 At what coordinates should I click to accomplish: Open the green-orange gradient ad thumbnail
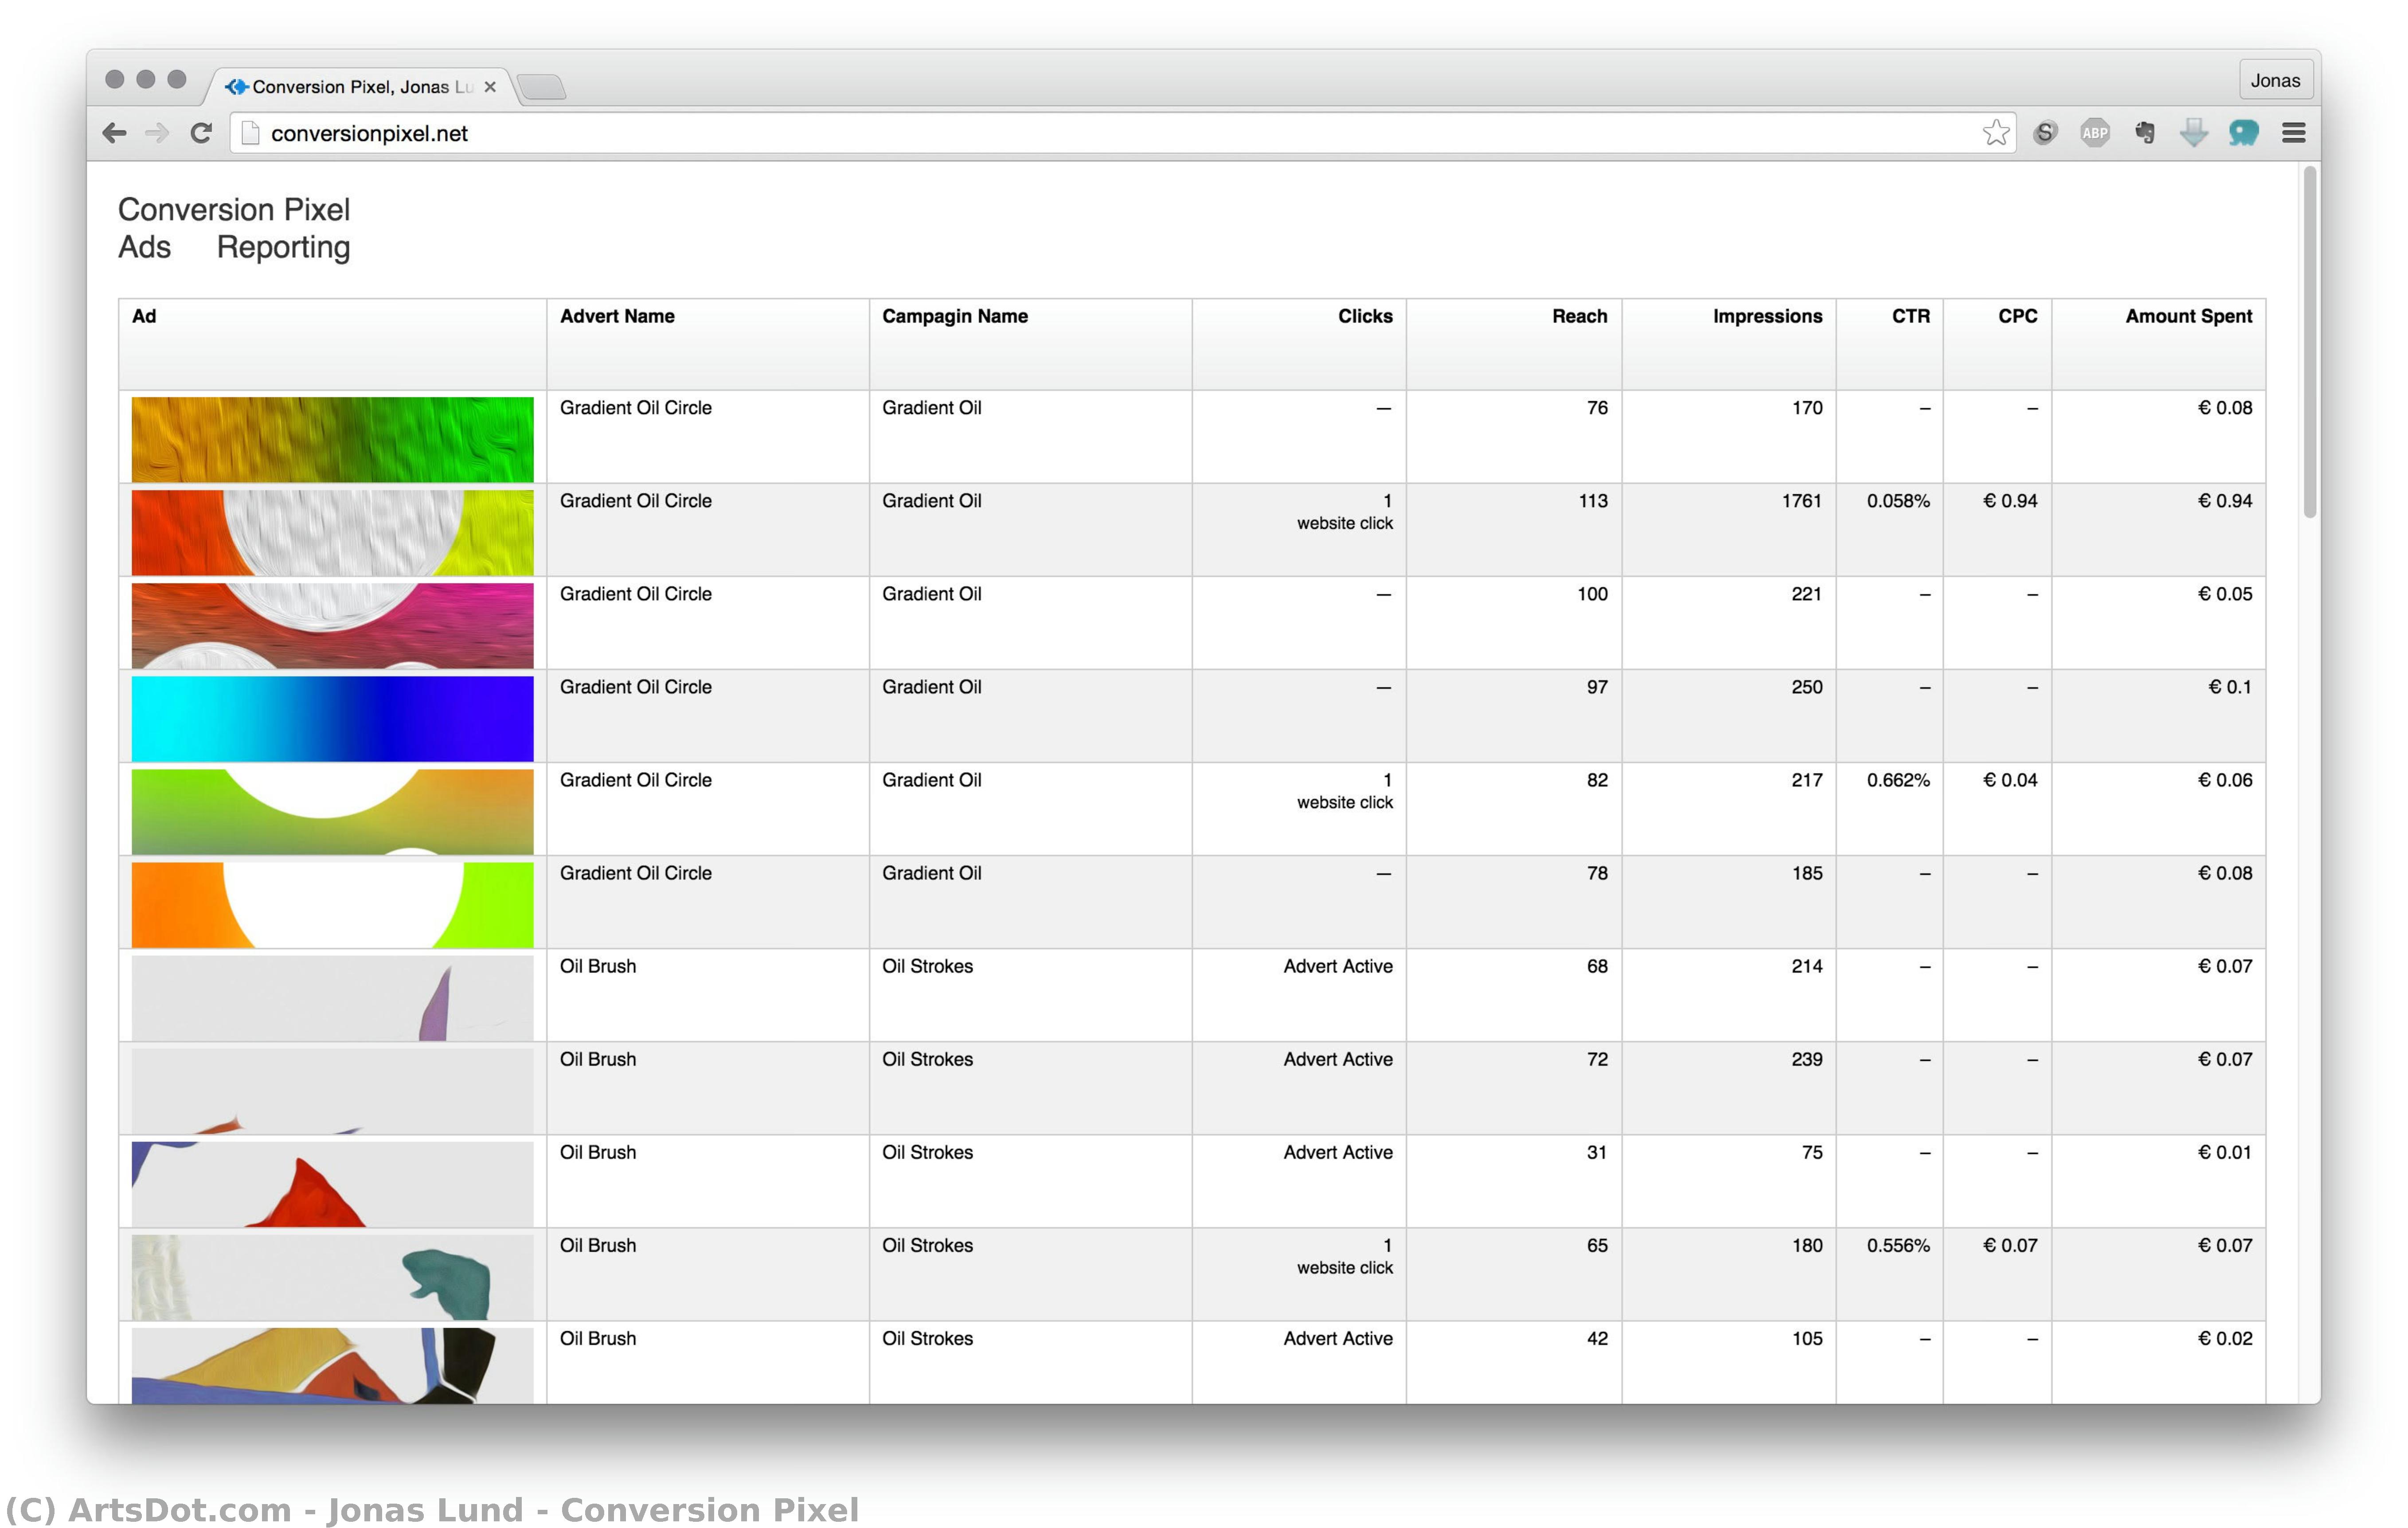(x=333, y=812)
